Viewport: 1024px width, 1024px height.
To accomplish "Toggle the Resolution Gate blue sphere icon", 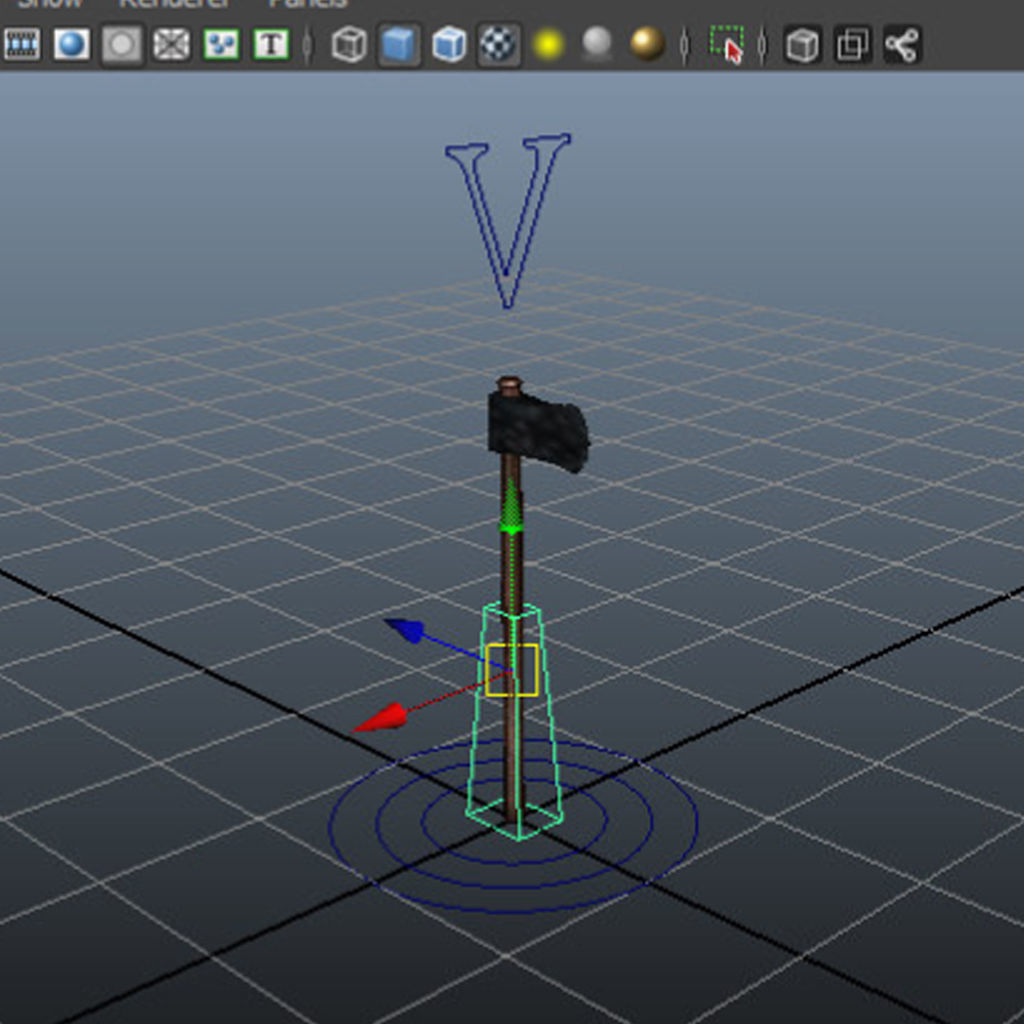I will click(x=71, y=45).
